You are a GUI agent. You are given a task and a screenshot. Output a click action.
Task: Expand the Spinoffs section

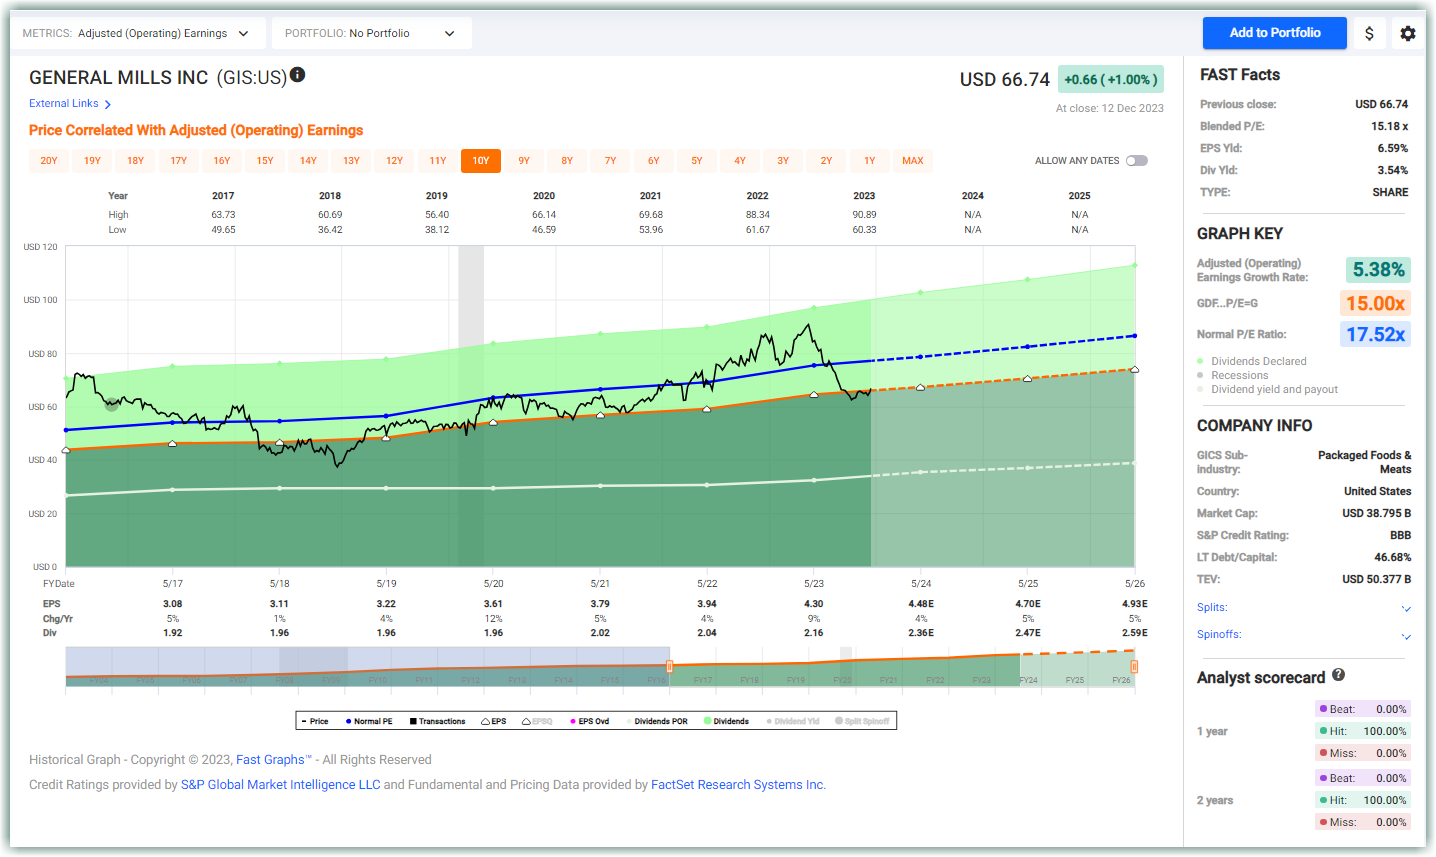[x=1406, y=636]
